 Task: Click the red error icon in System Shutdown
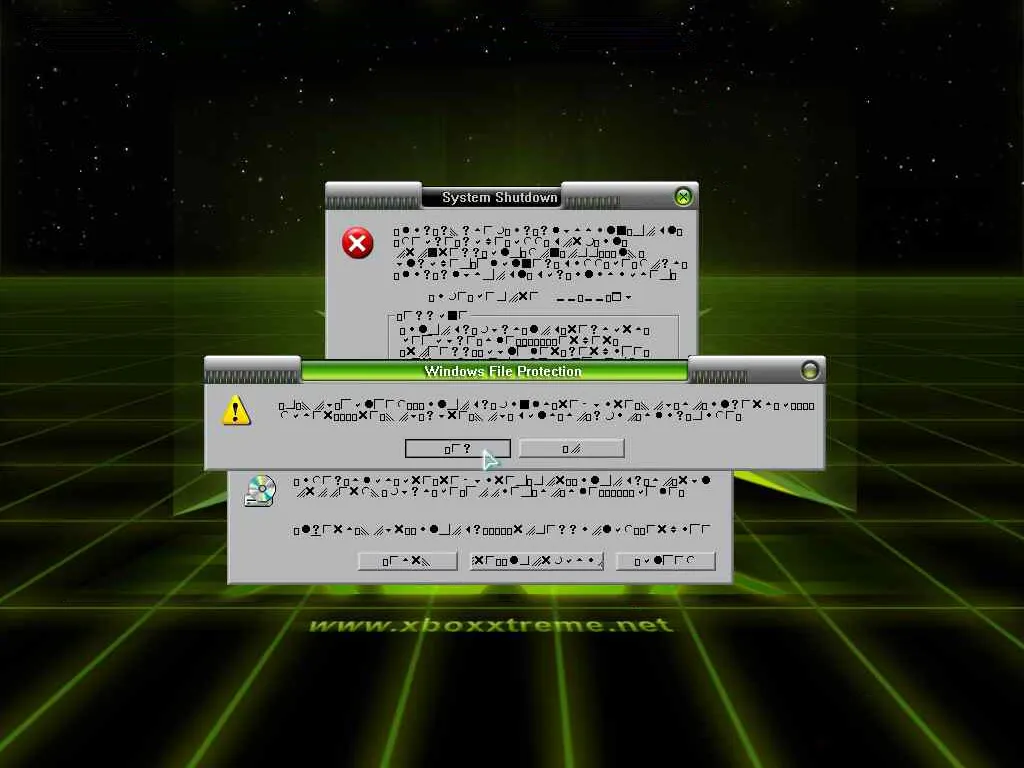[x=357, y=244]
